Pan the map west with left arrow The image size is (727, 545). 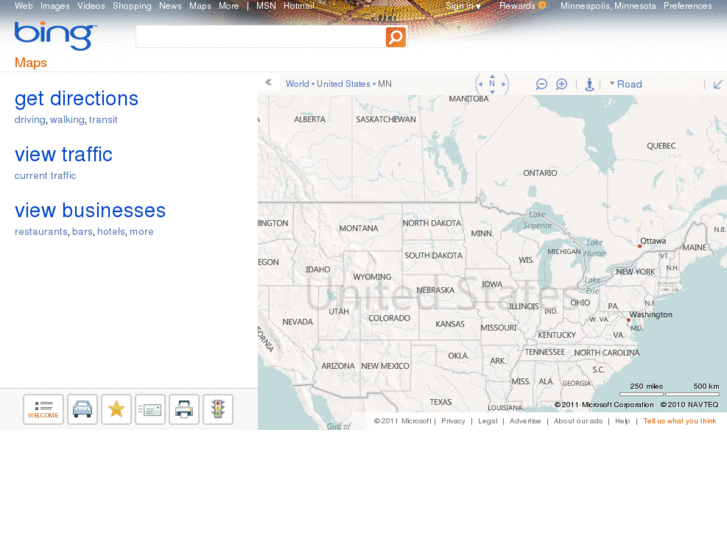(x=480, y=84)
